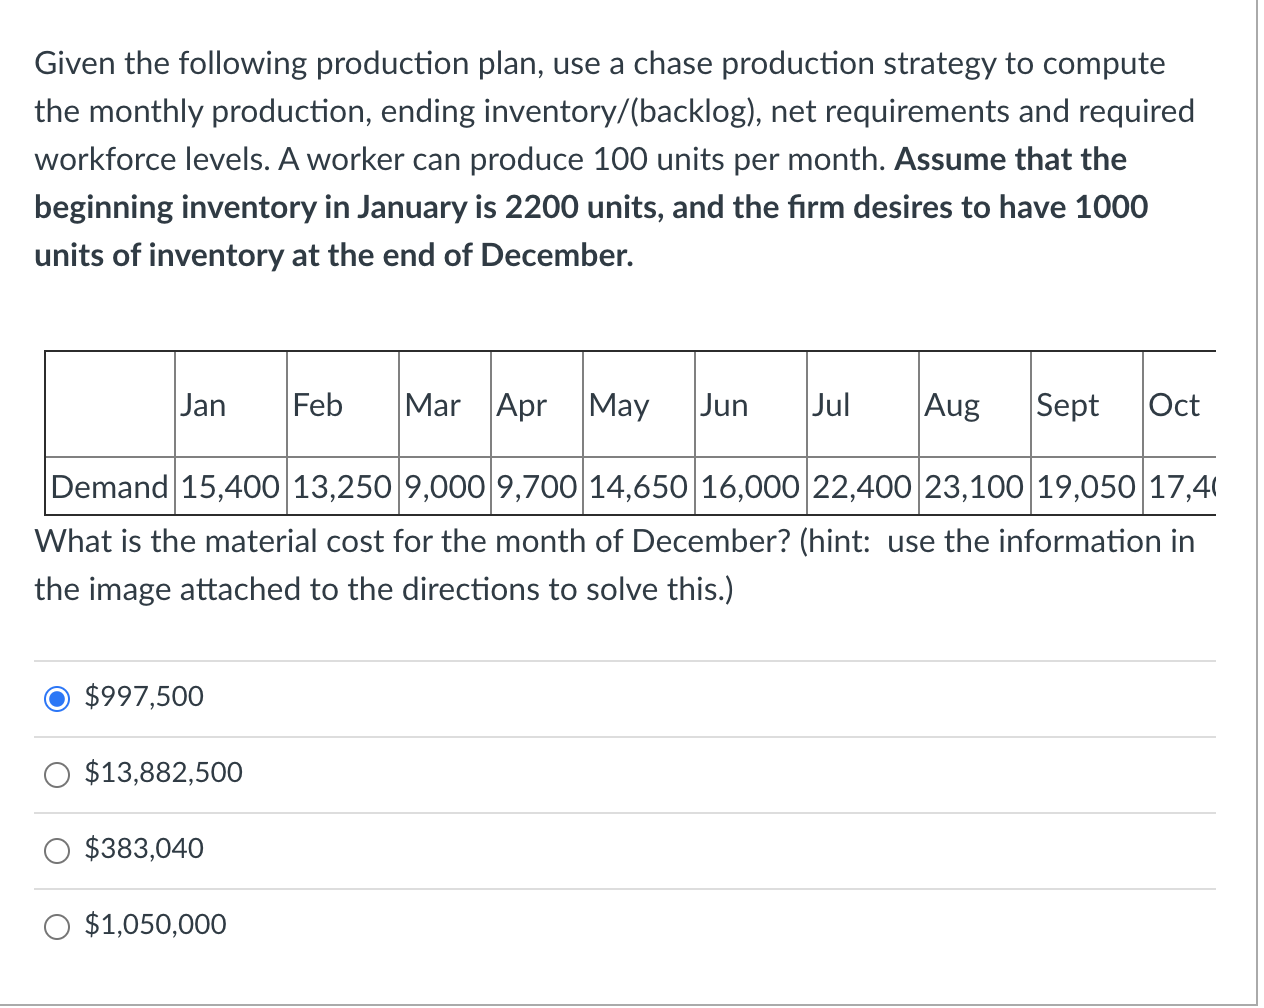Click the 23,100 demand cell
This screenshot has height=1008, width=1264.
974,487
